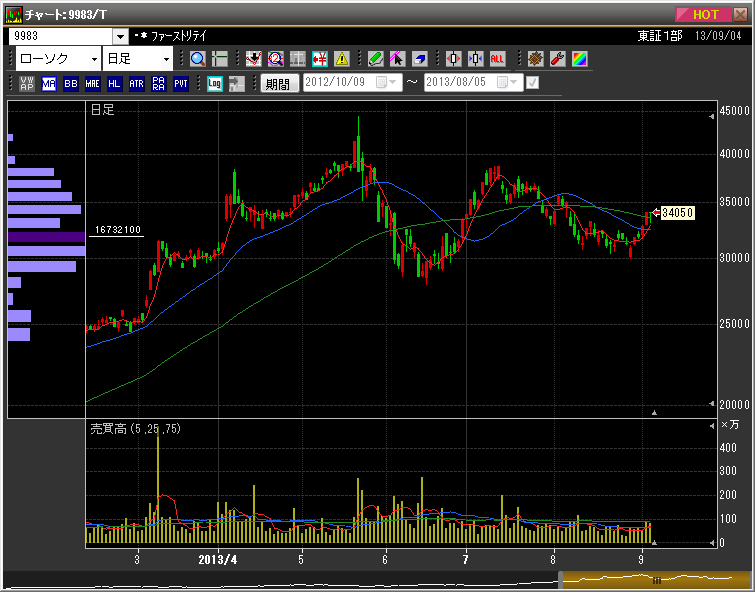Viewport: 755px width, 592px height.
Task: Toggle the MA moving average indicator
Action: (48, 84)
